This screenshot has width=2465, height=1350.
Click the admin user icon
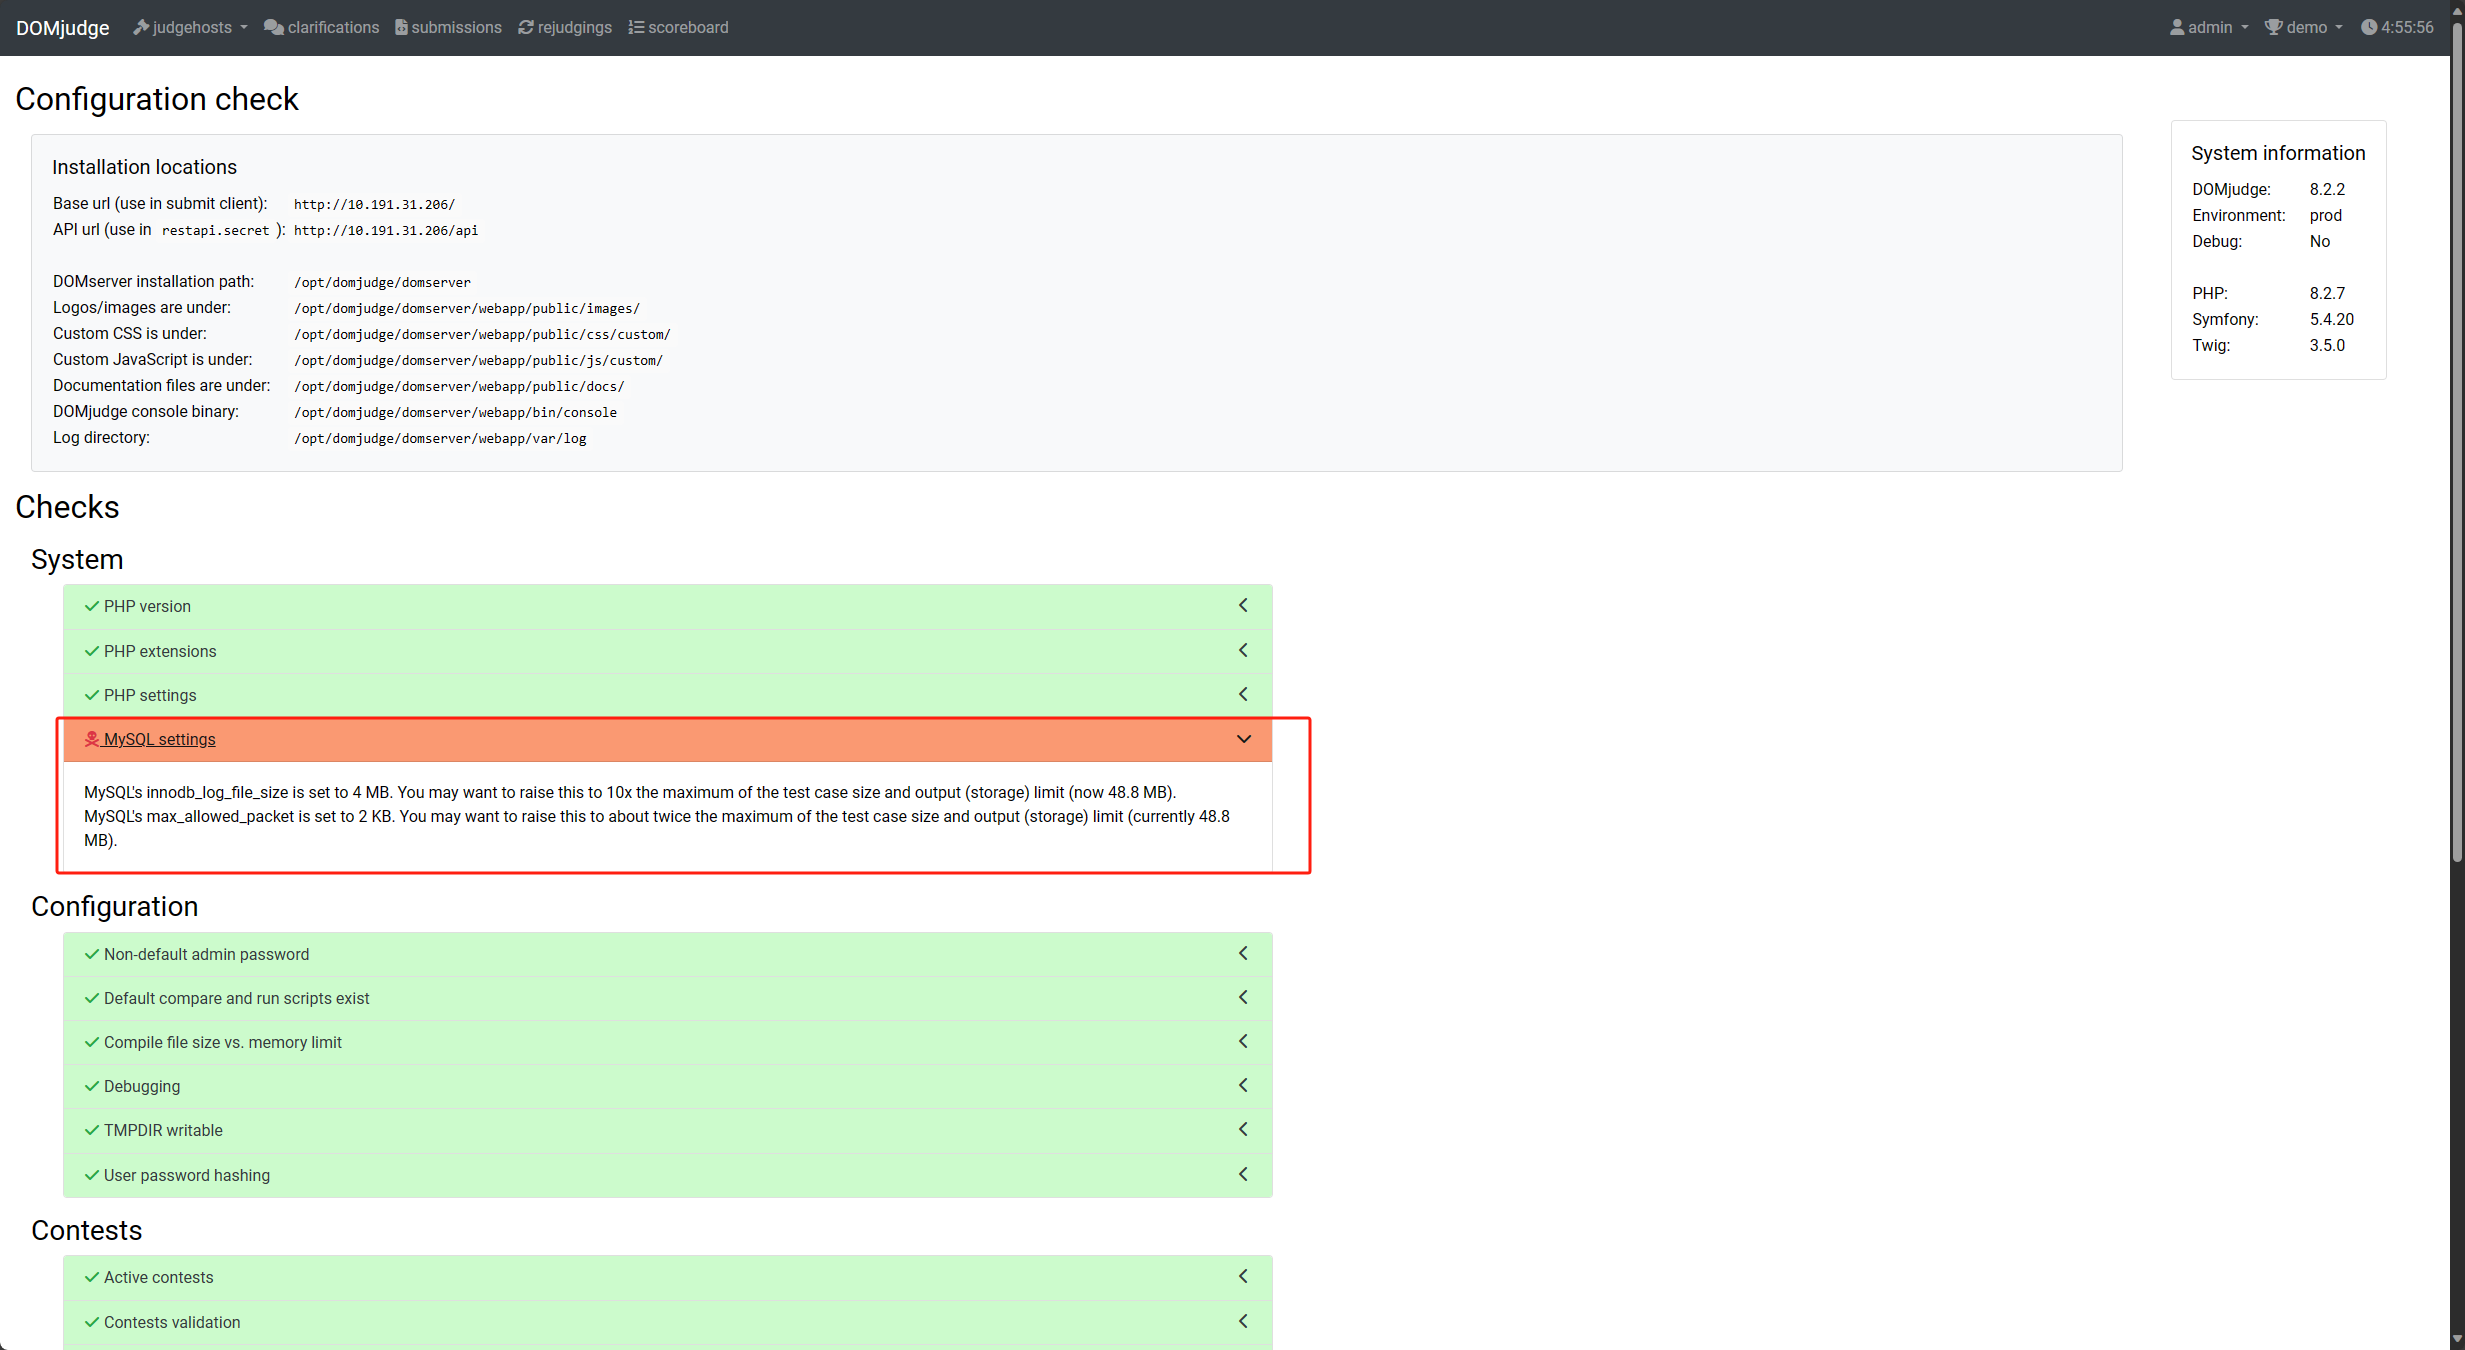2177,27
